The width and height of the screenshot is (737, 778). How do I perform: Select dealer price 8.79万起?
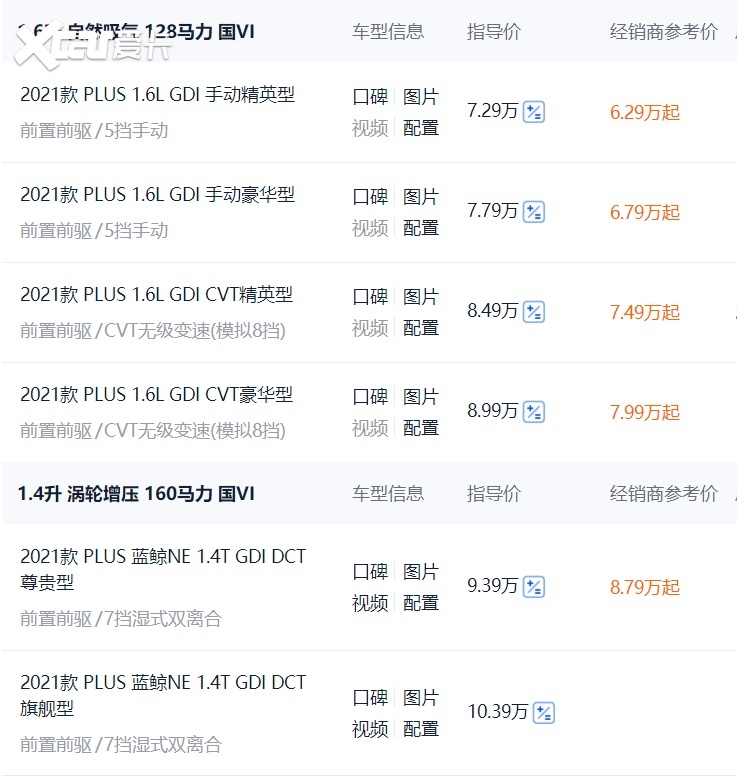pyautogui.click(x=645, y=587)
